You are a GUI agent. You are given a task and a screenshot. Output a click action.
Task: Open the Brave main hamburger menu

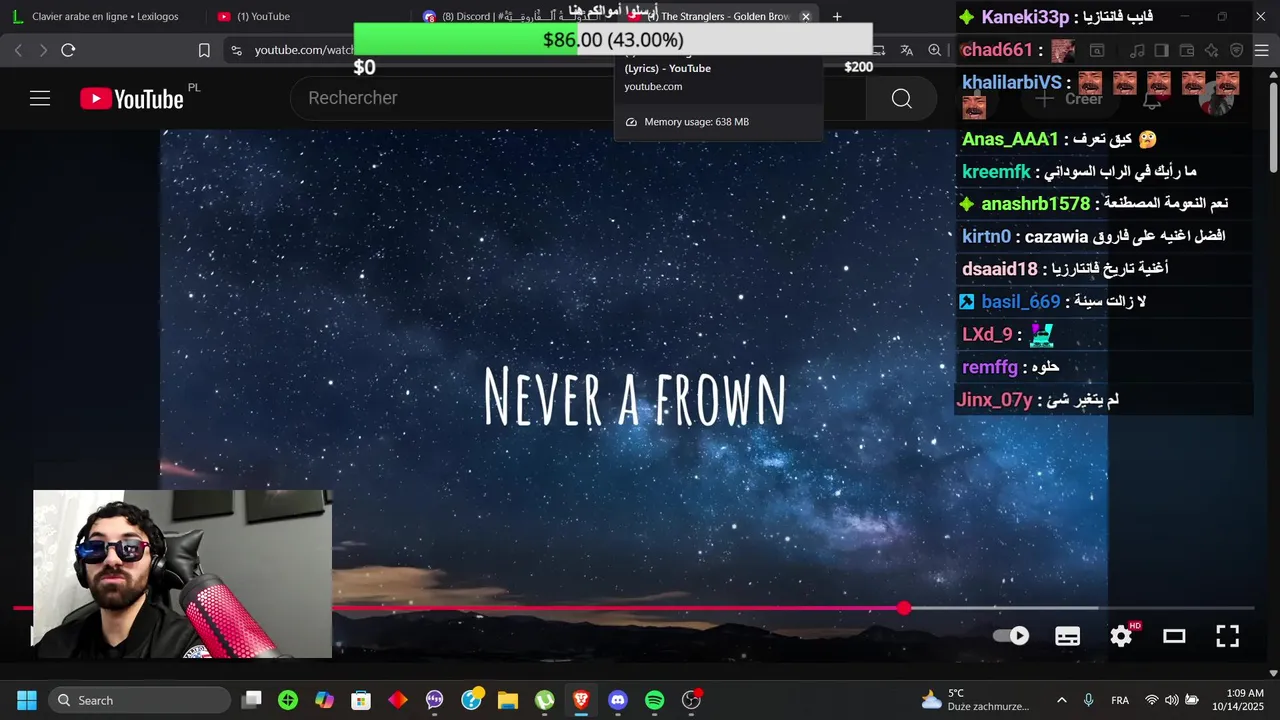pos(1261,50)
